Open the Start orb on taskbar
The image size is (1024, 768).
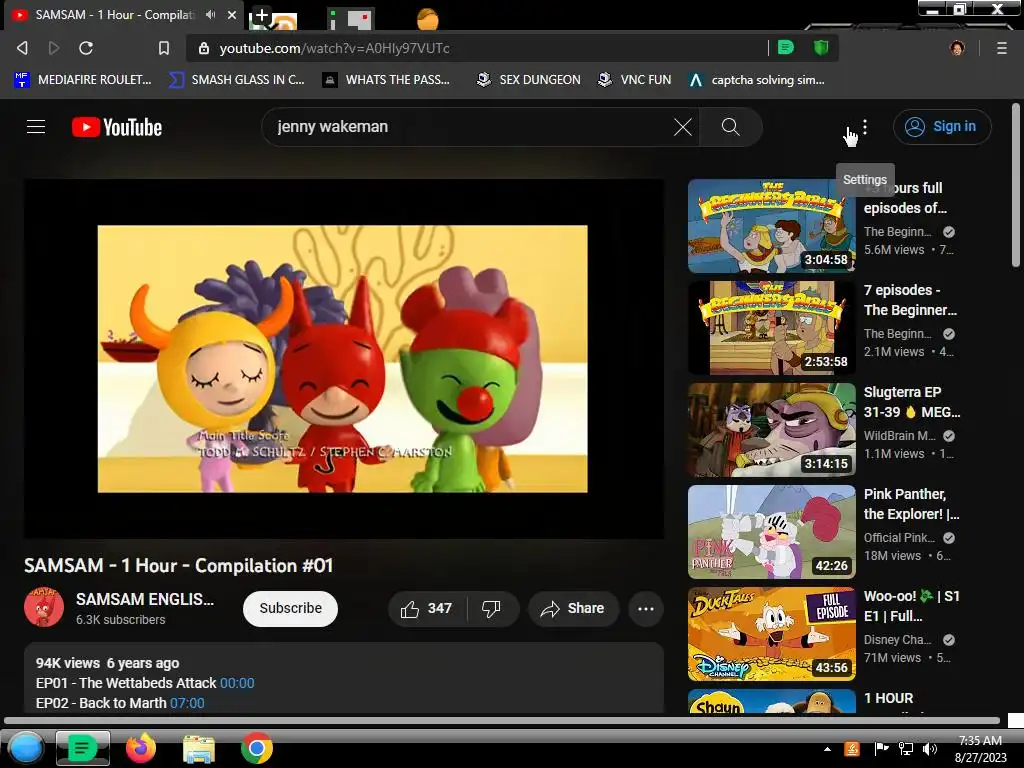pyautogui.click(x=25, y=748)
